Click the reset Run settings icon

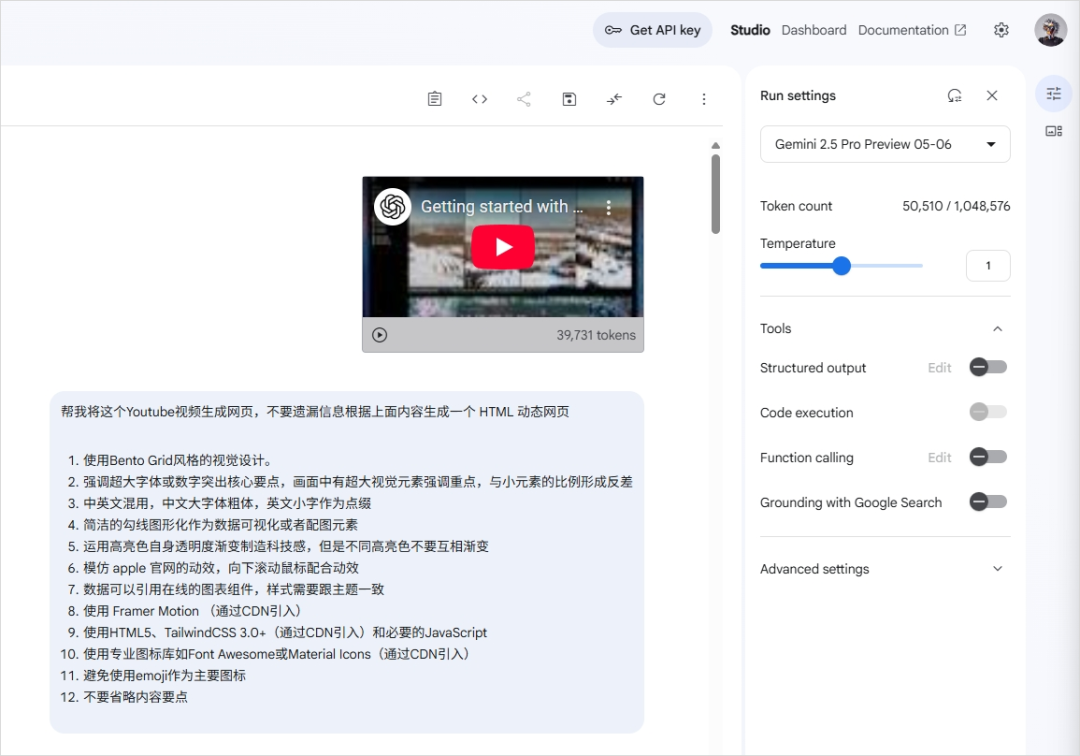click(x=954, y=95)
